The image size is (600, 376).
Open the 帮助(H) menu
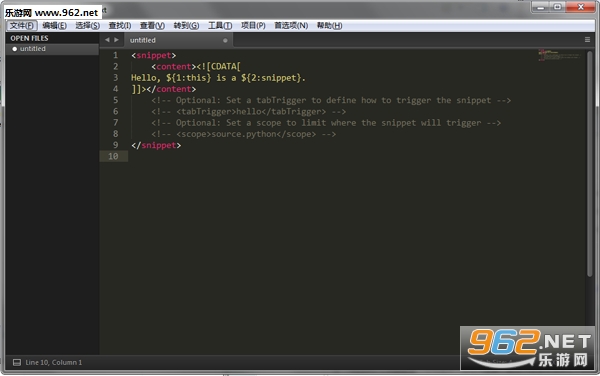point(329,26)
